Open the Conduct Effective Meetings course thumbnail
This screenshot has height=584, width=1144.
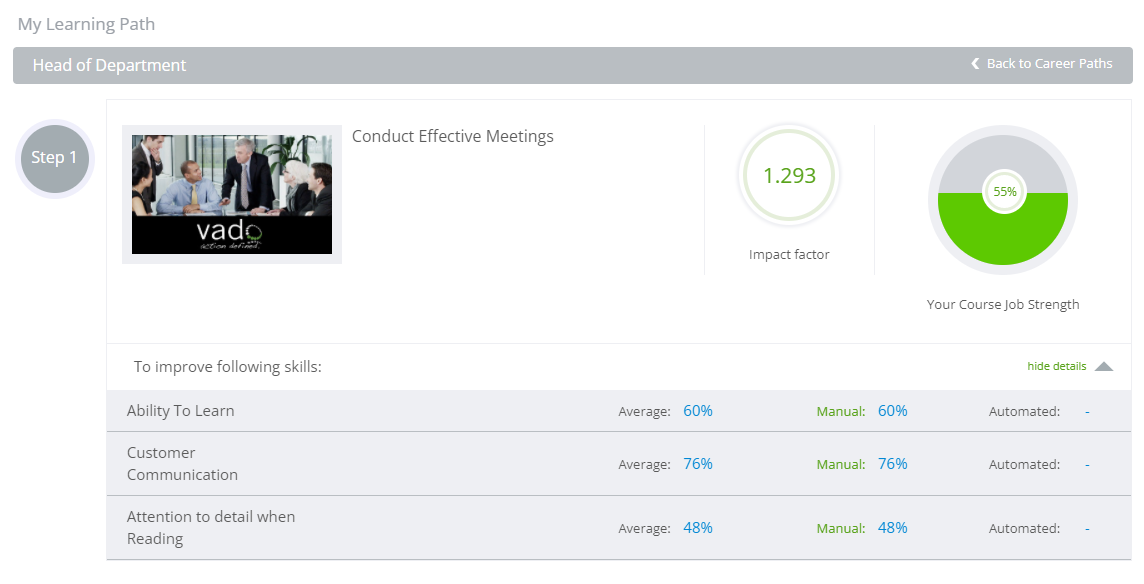[232, 194]
